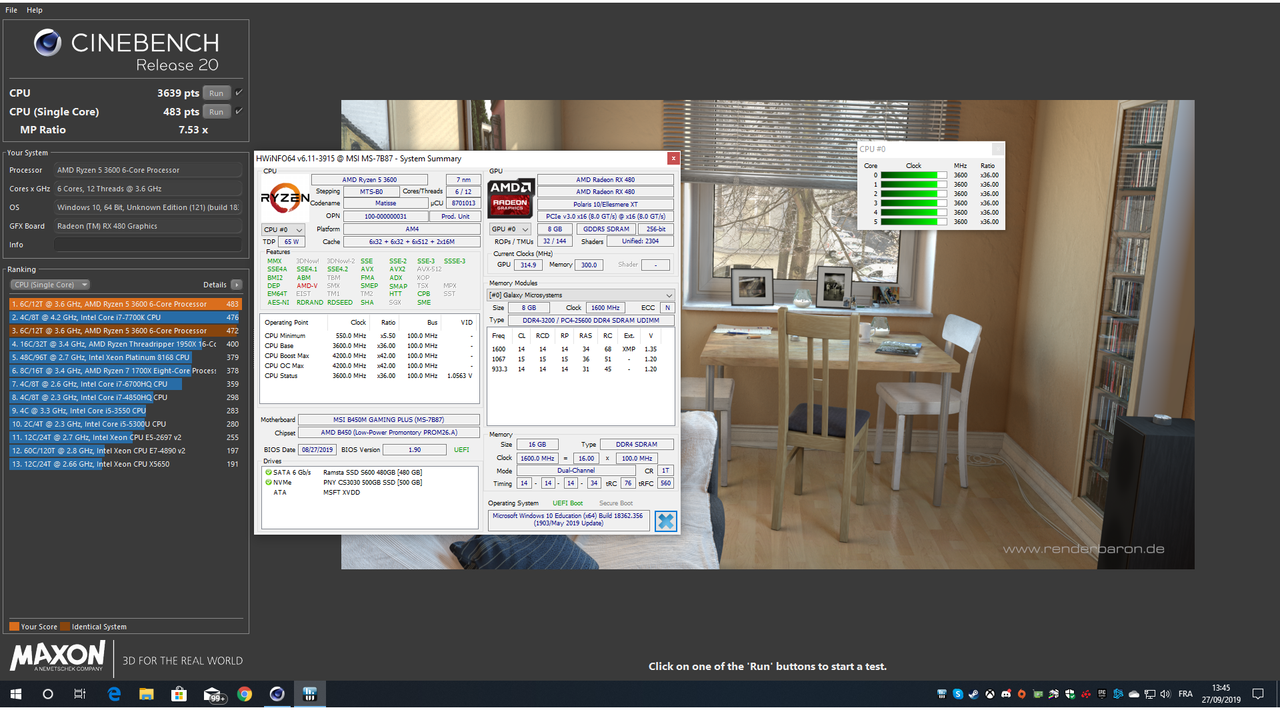
Task: Click the empty Info field in Cinebench
Action: click(148, 245)
